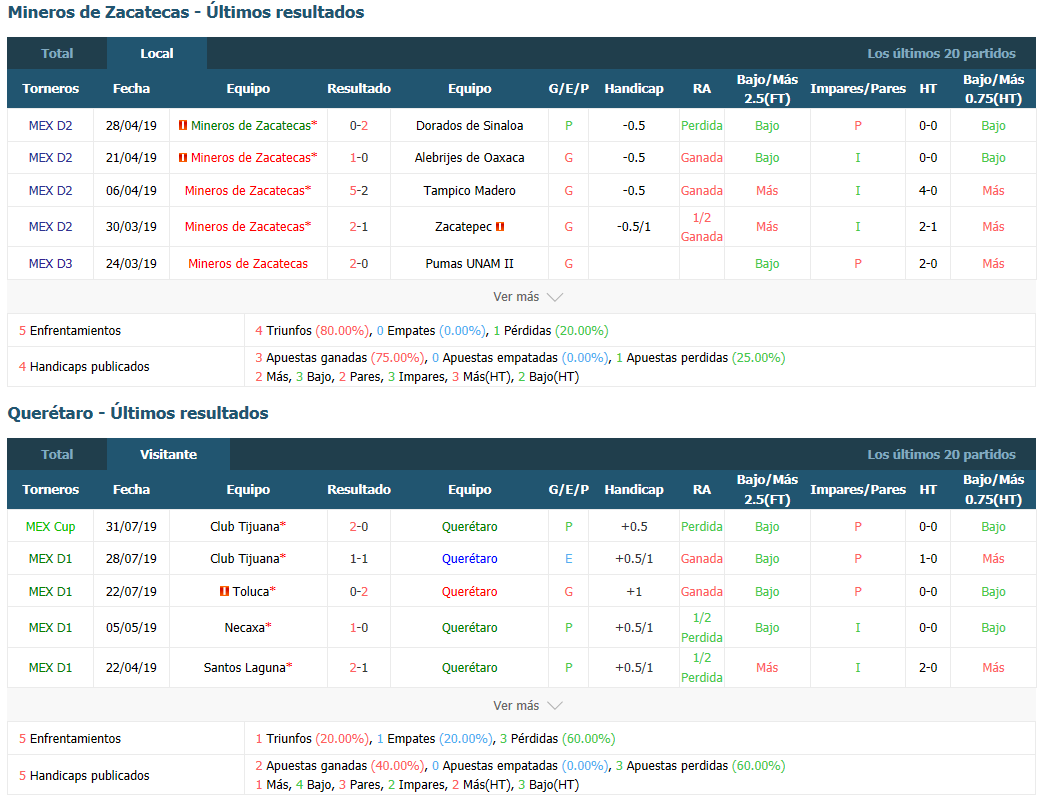Open the MEX Cup tournament link

click(x=50, y=526)
